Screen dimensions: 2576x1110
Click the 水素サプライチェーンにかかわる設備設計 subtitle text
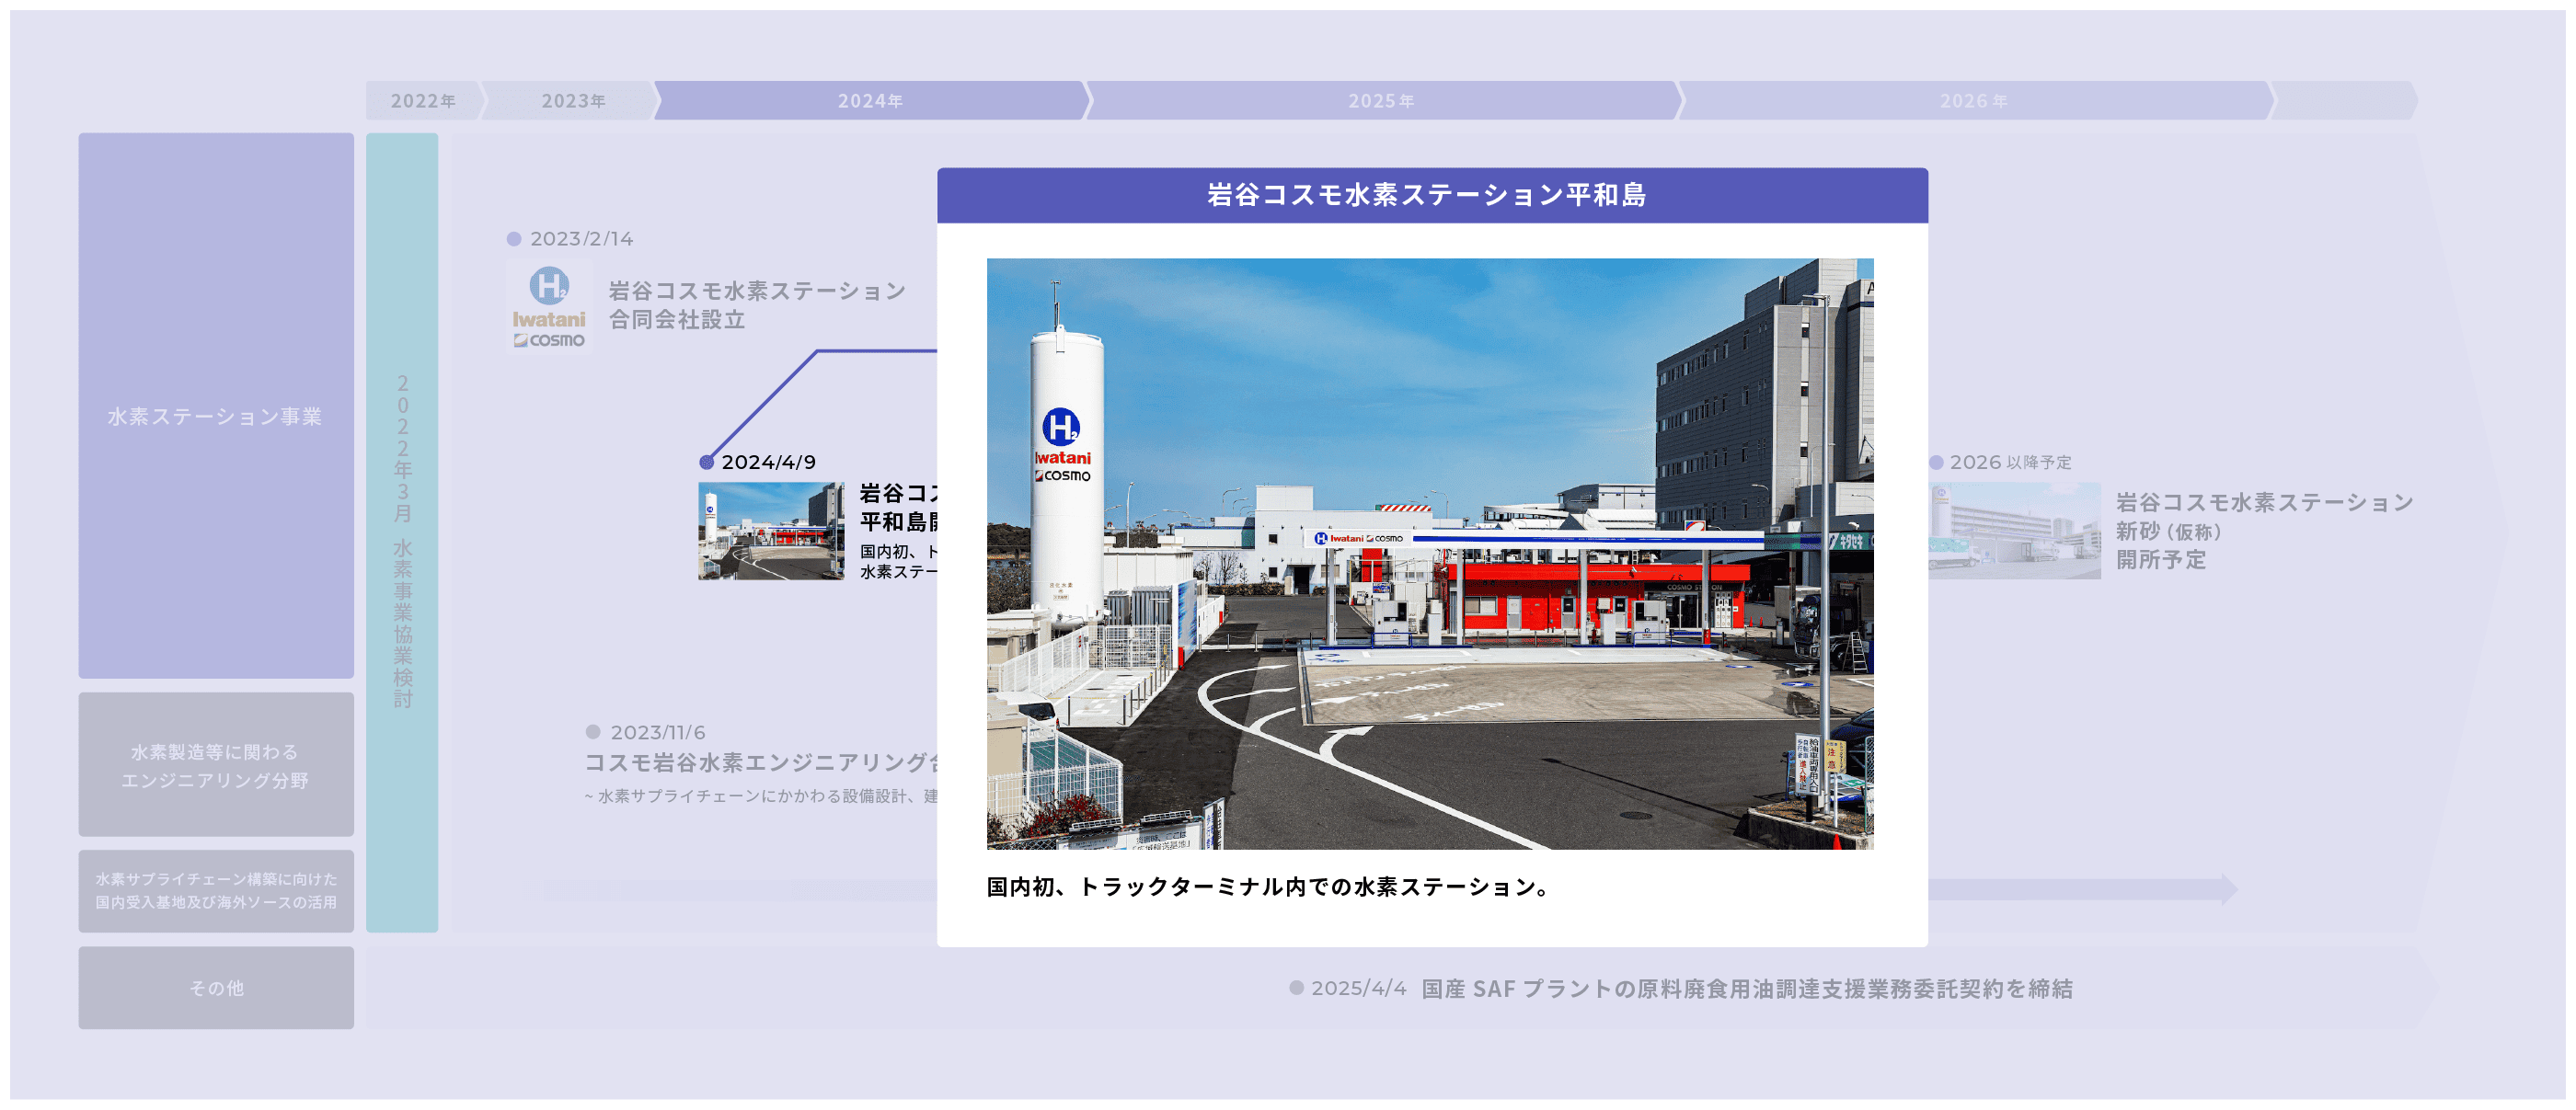tap(761, 796)
